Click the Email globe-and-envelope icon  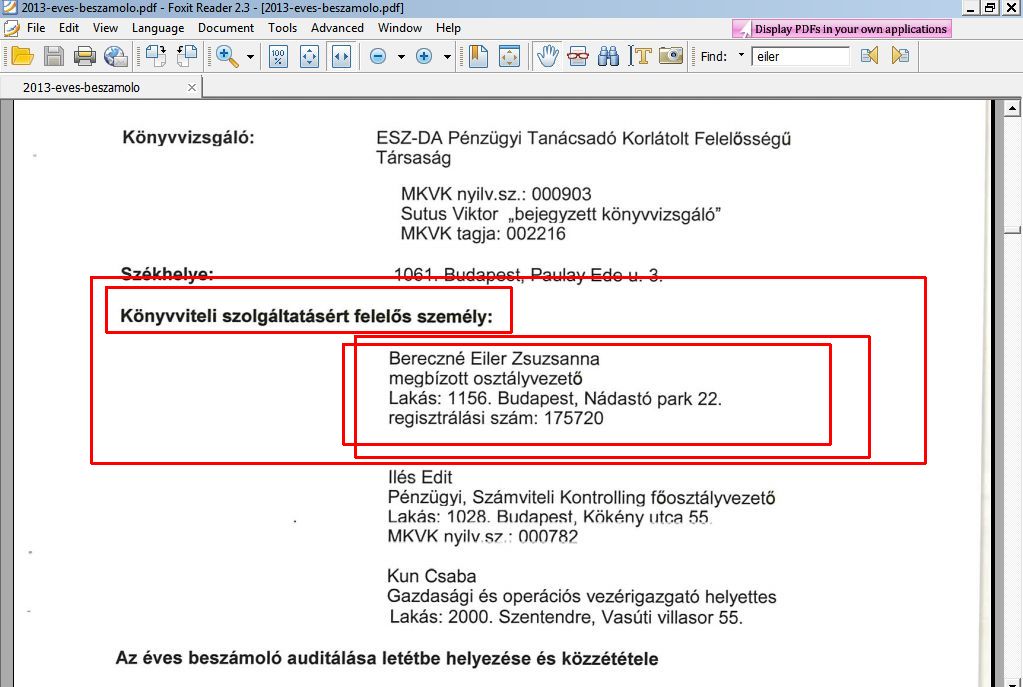tap(116, 56)
